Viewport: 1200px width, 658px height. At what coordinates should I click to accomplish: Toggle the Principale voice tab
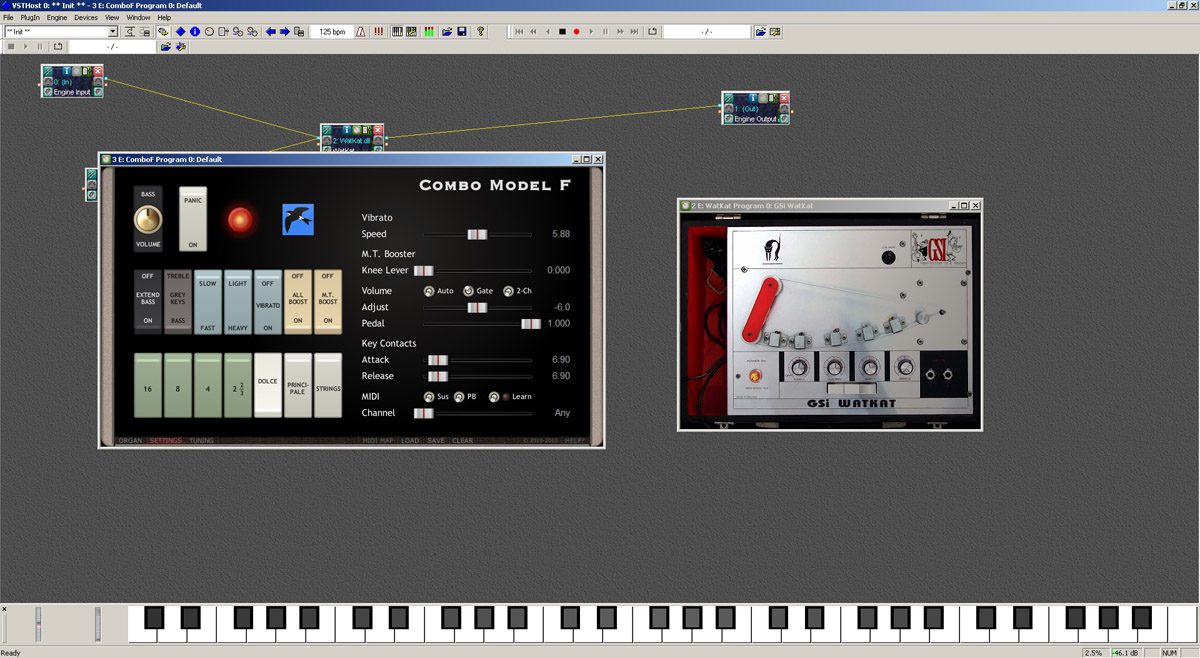tap(298, 385)
